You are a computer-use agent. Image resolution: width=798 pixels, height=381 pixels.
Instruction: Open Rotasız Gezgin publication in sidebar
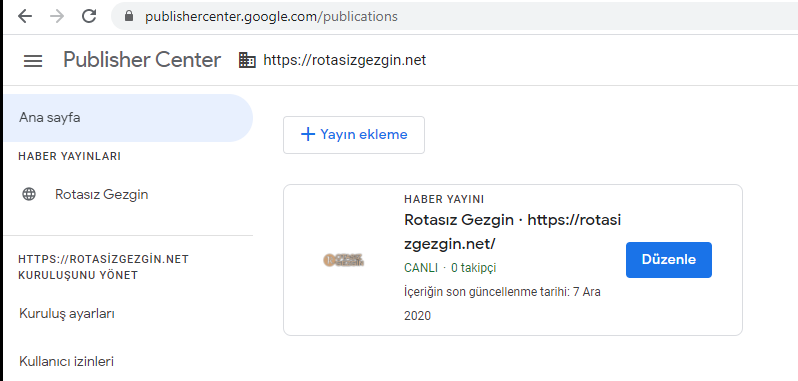[101, 194]
